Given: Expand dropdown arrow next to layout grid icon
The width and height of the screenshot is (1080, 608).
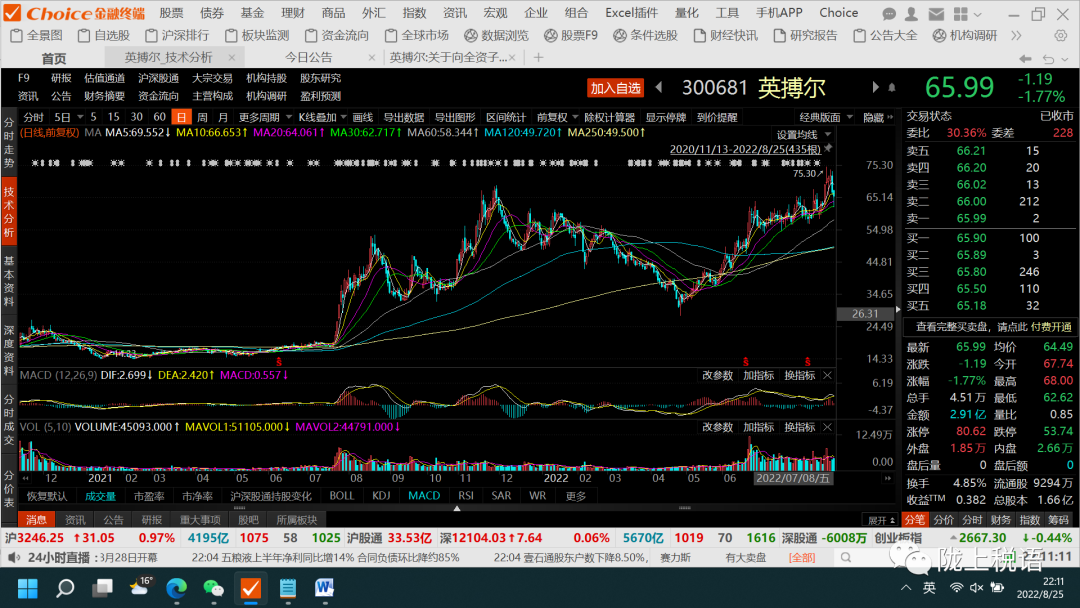Looking at the screenshot, I should (x=977, y=14).
